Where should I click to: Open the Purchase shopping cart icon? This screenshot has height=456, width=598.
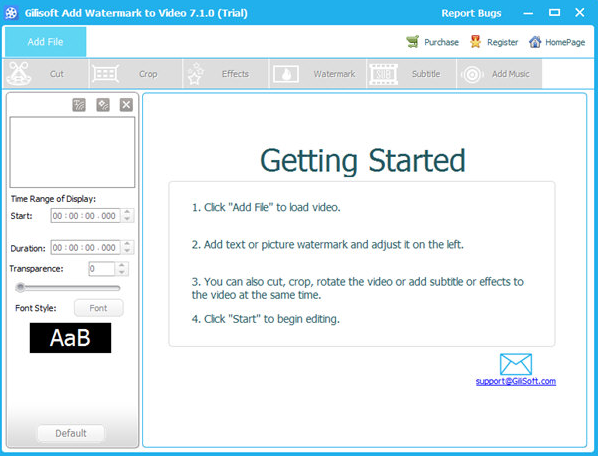coord(413,42)
